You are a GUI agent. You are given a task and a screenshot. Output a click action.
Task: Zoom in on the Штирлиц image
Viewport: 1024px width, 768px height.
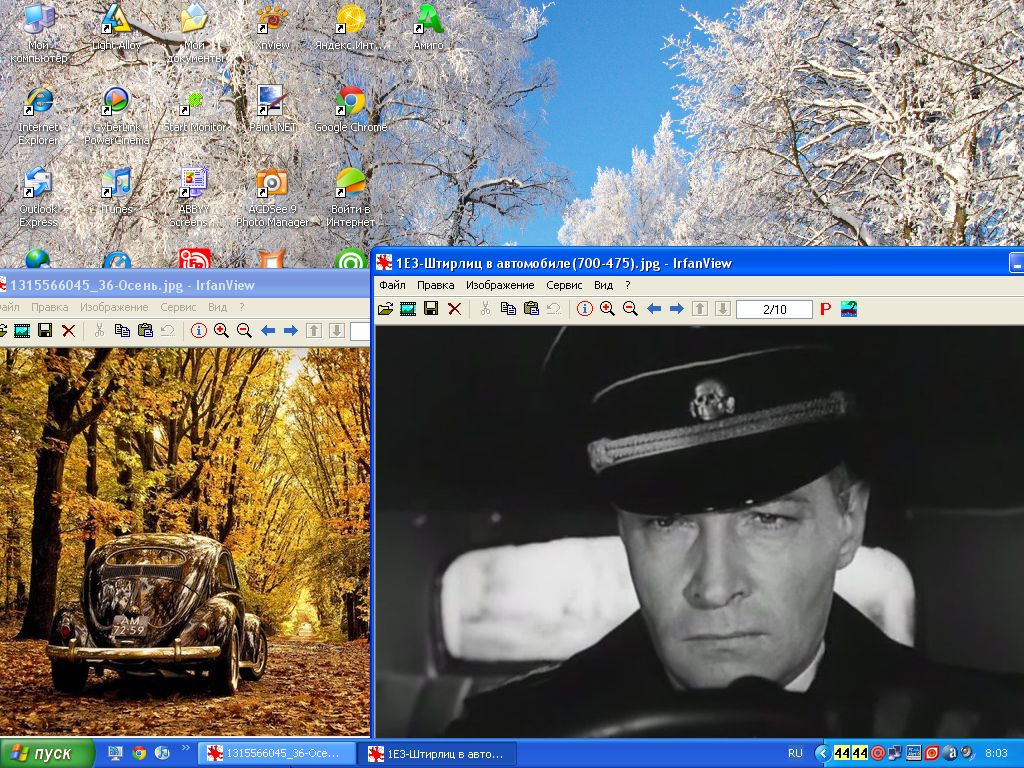coord(607,309)
